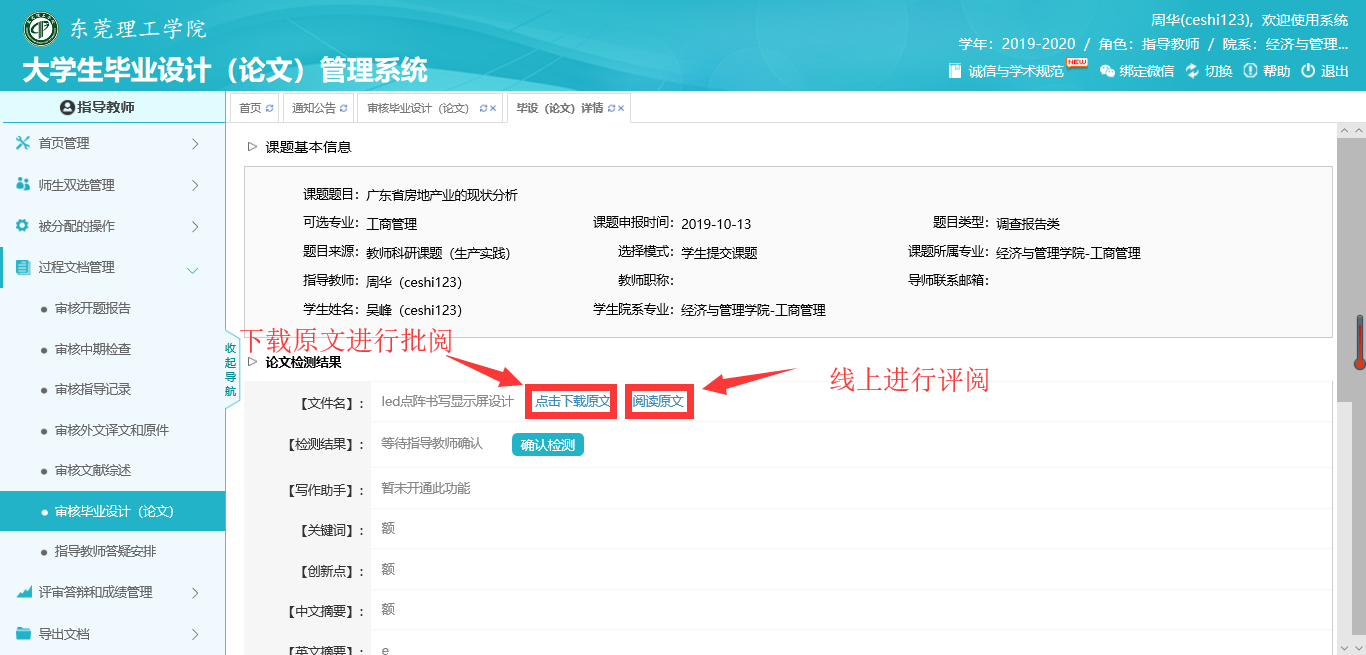1366x655 pixels.
Task: Collapse the 课题基本信息 section triangle
Action: (252, 147)
